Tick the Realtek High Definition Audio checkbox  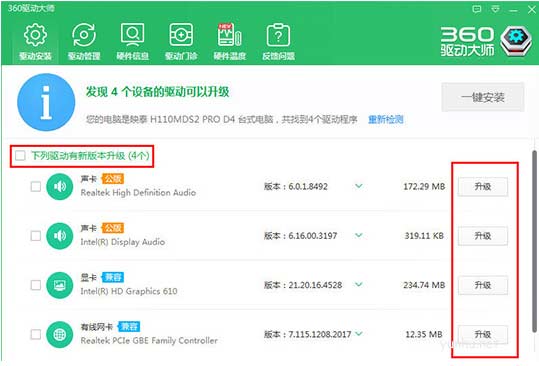(x=36, y=187)
